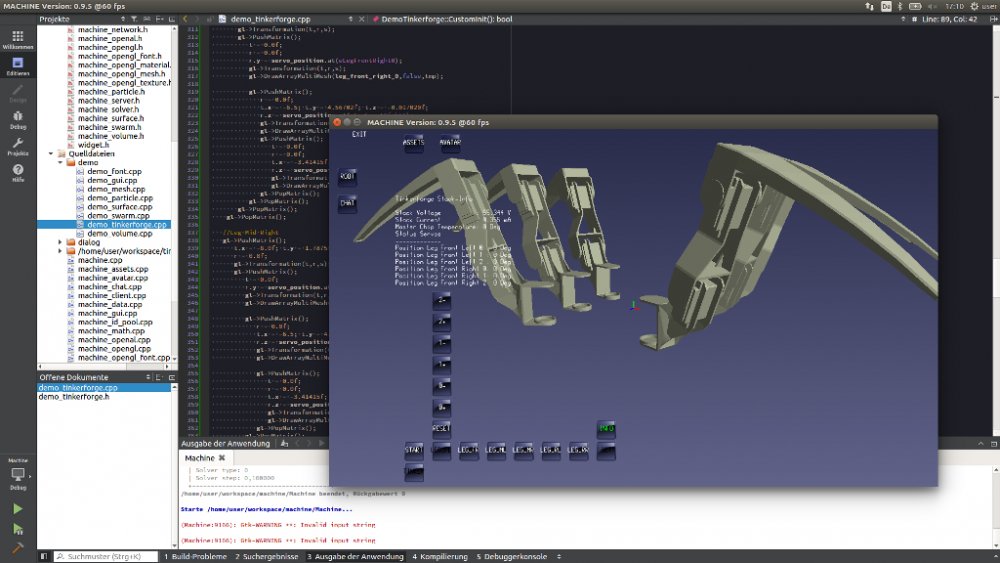Image resolution: width=1000 pixels, height=563 pixels.
Task: Click the AVATAR button in the MACHINE window
Action: coord(450,142)
